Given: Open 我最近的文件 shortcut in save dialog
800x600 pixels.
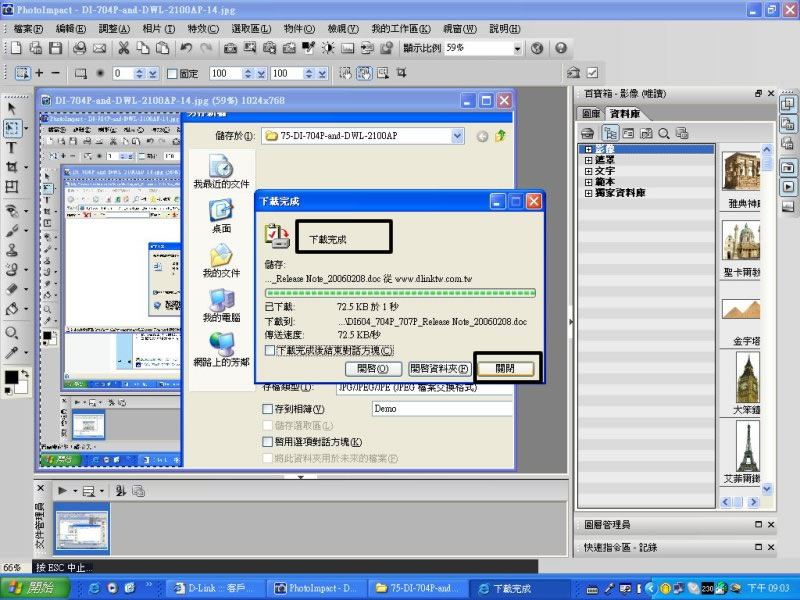Looking at the screenshot, I should tap(221, 172).
